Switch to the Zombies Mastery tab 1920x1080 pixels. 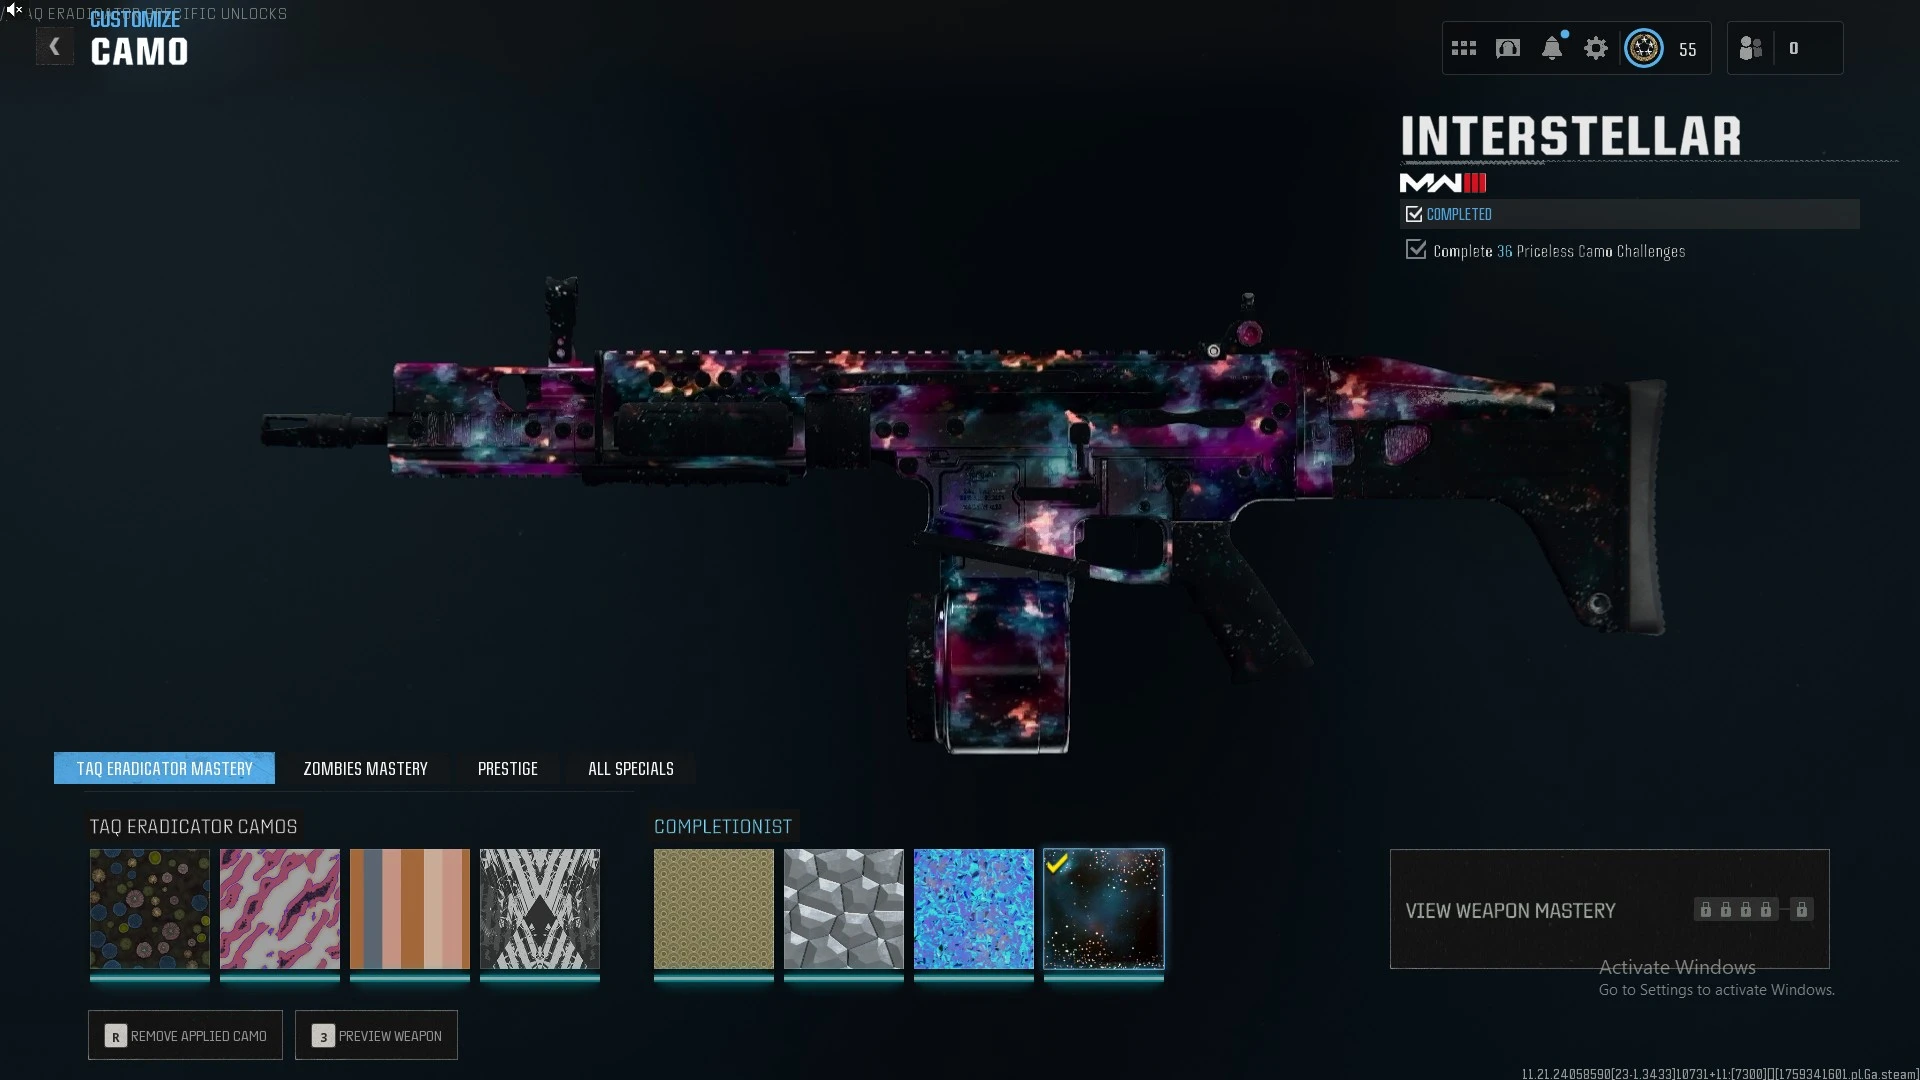pos(365,768)
